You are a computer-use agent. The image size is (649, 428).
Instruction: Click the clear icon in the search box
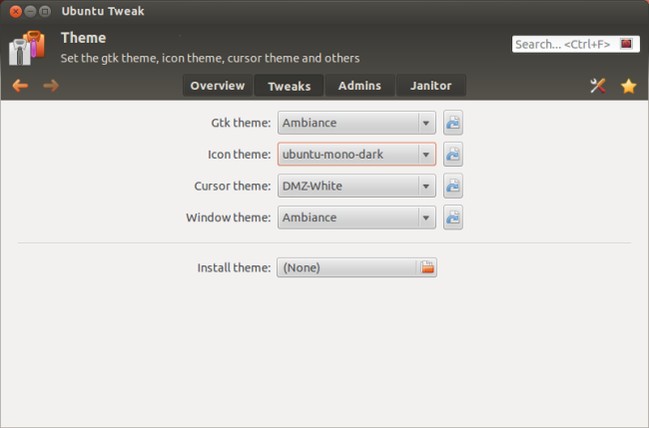point(626,43)
